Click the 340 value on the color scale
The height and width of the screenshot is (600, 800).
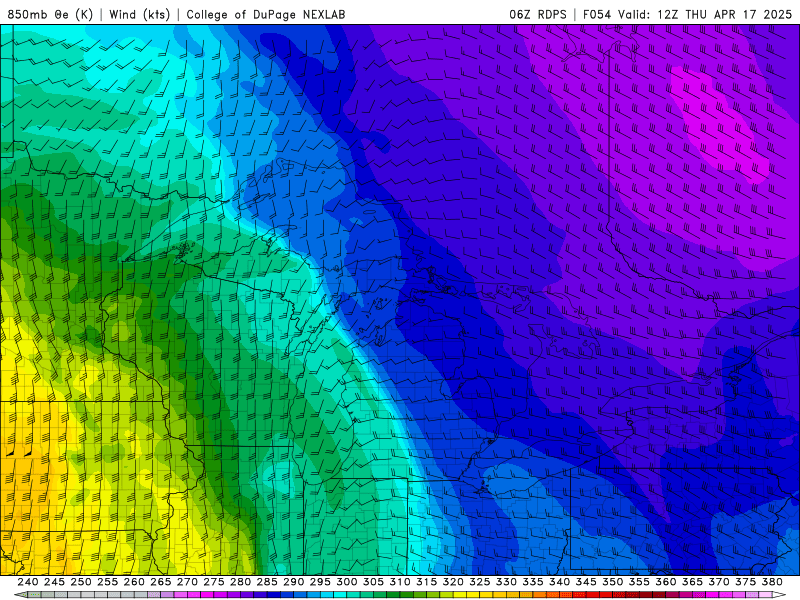coord(560,582)
